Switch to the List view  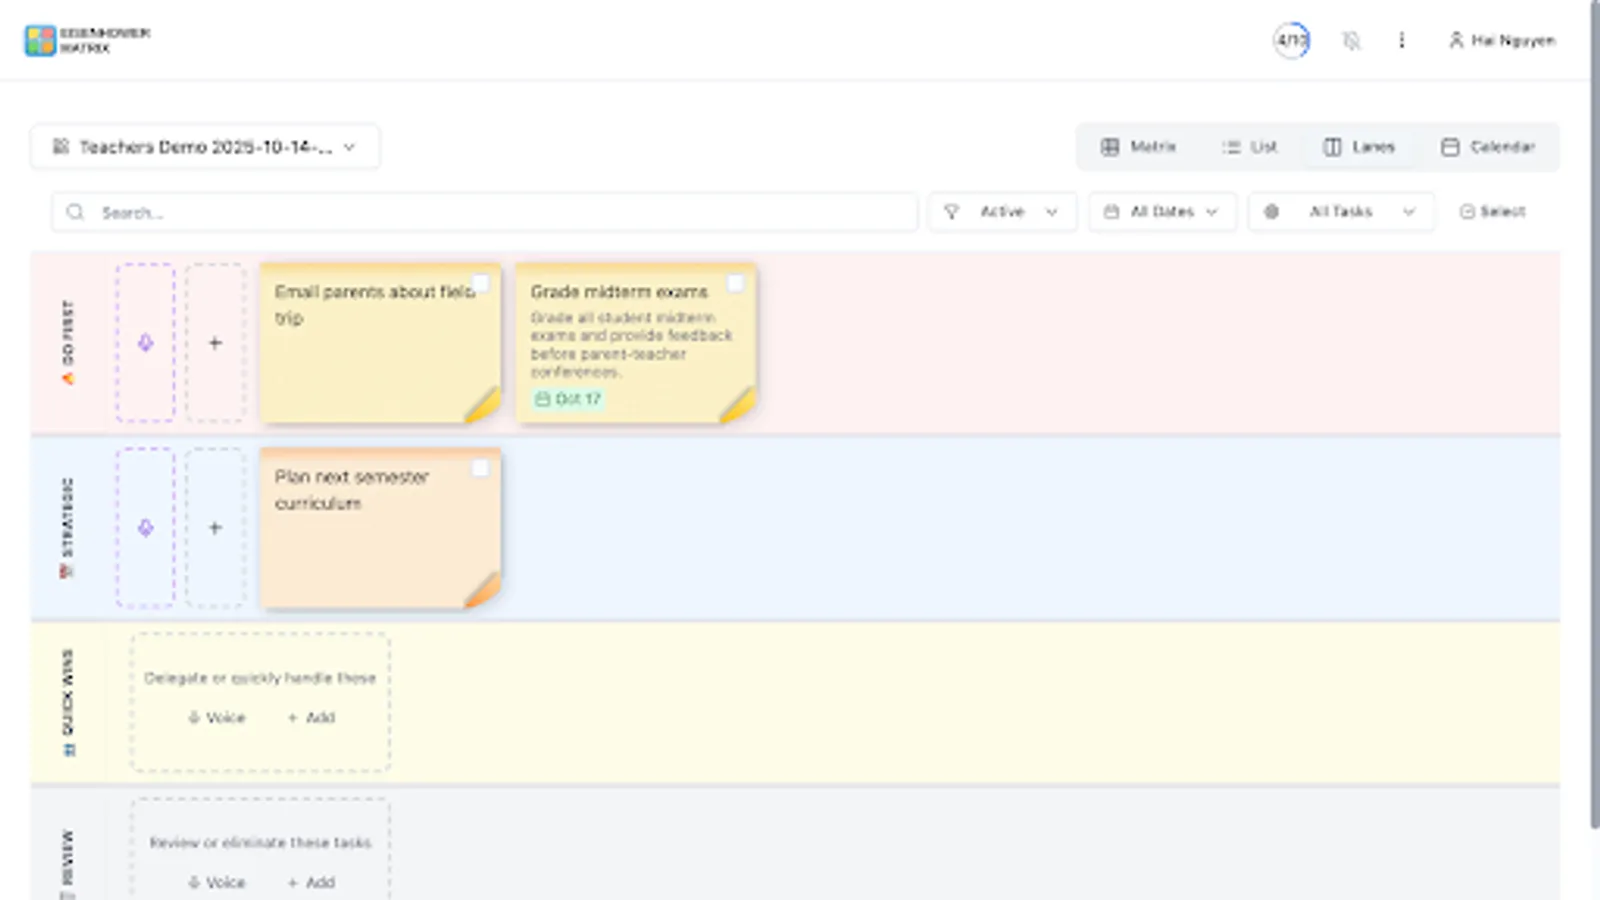pos(1252,146)
